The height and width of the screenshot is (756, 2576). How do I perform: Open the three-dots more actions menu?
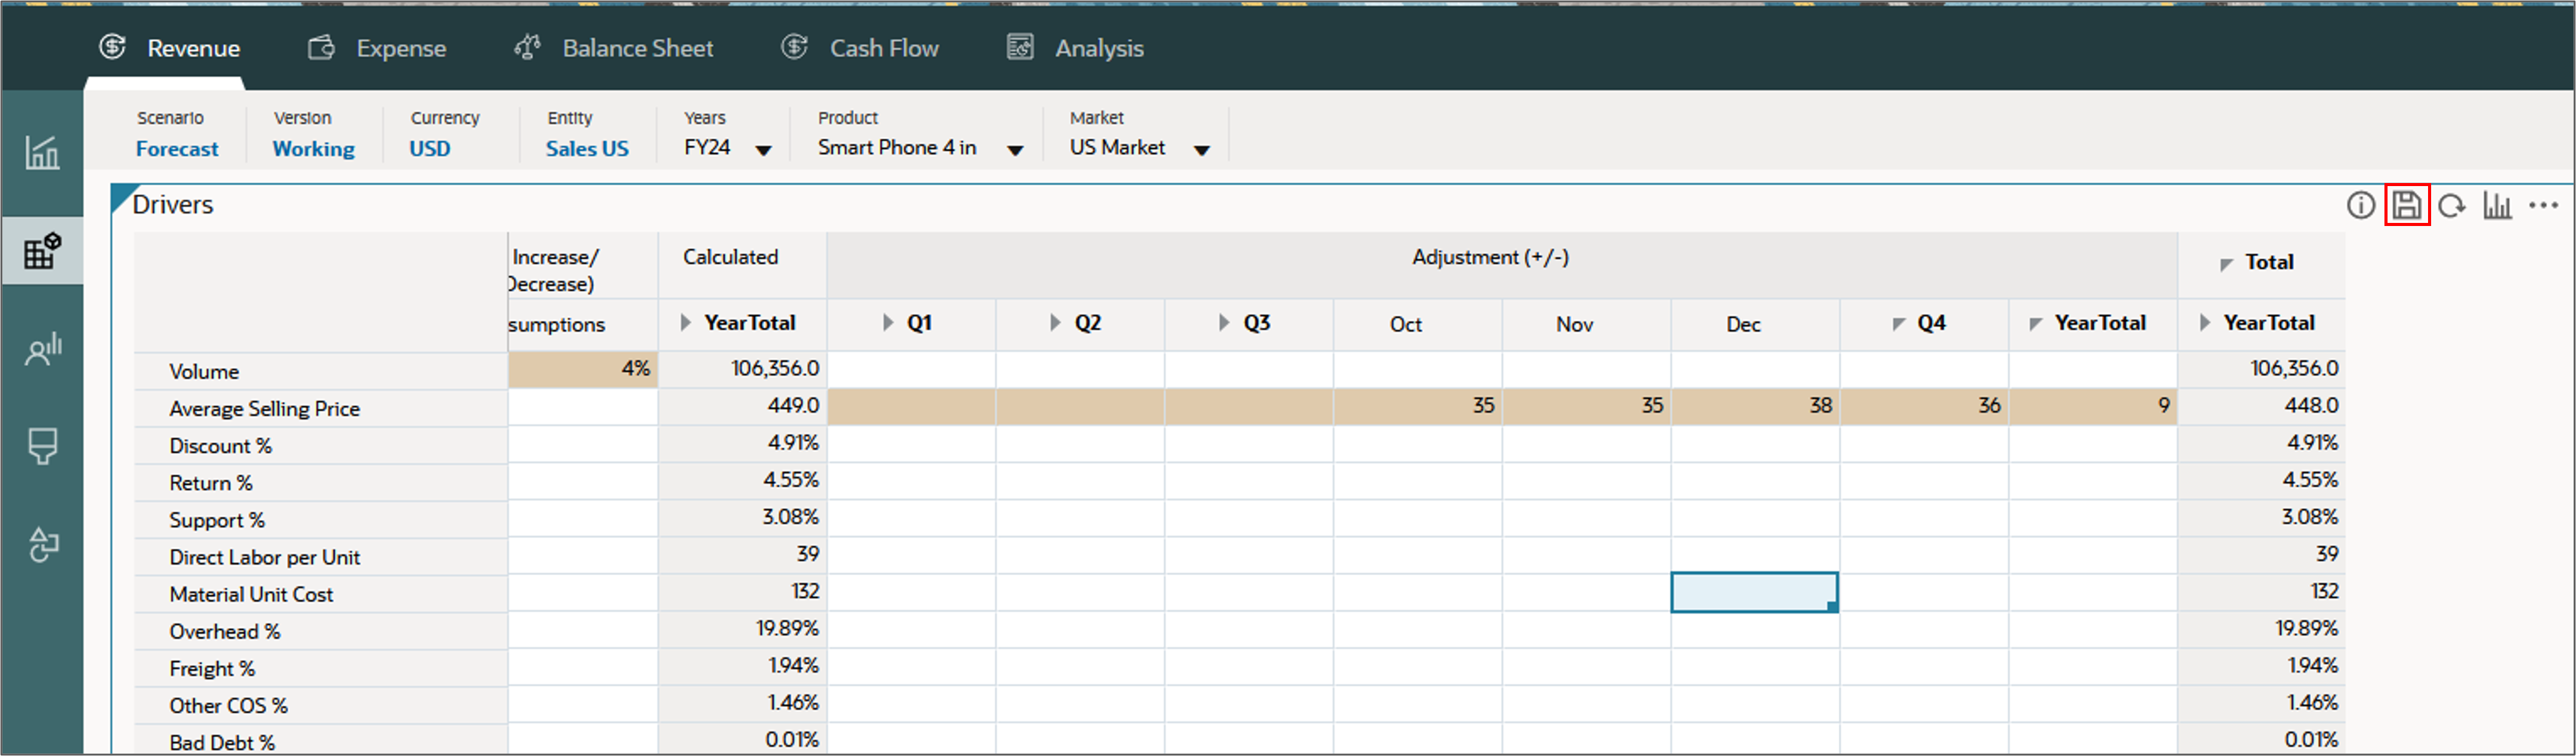pyautogui.click(x=2543, y=205)
